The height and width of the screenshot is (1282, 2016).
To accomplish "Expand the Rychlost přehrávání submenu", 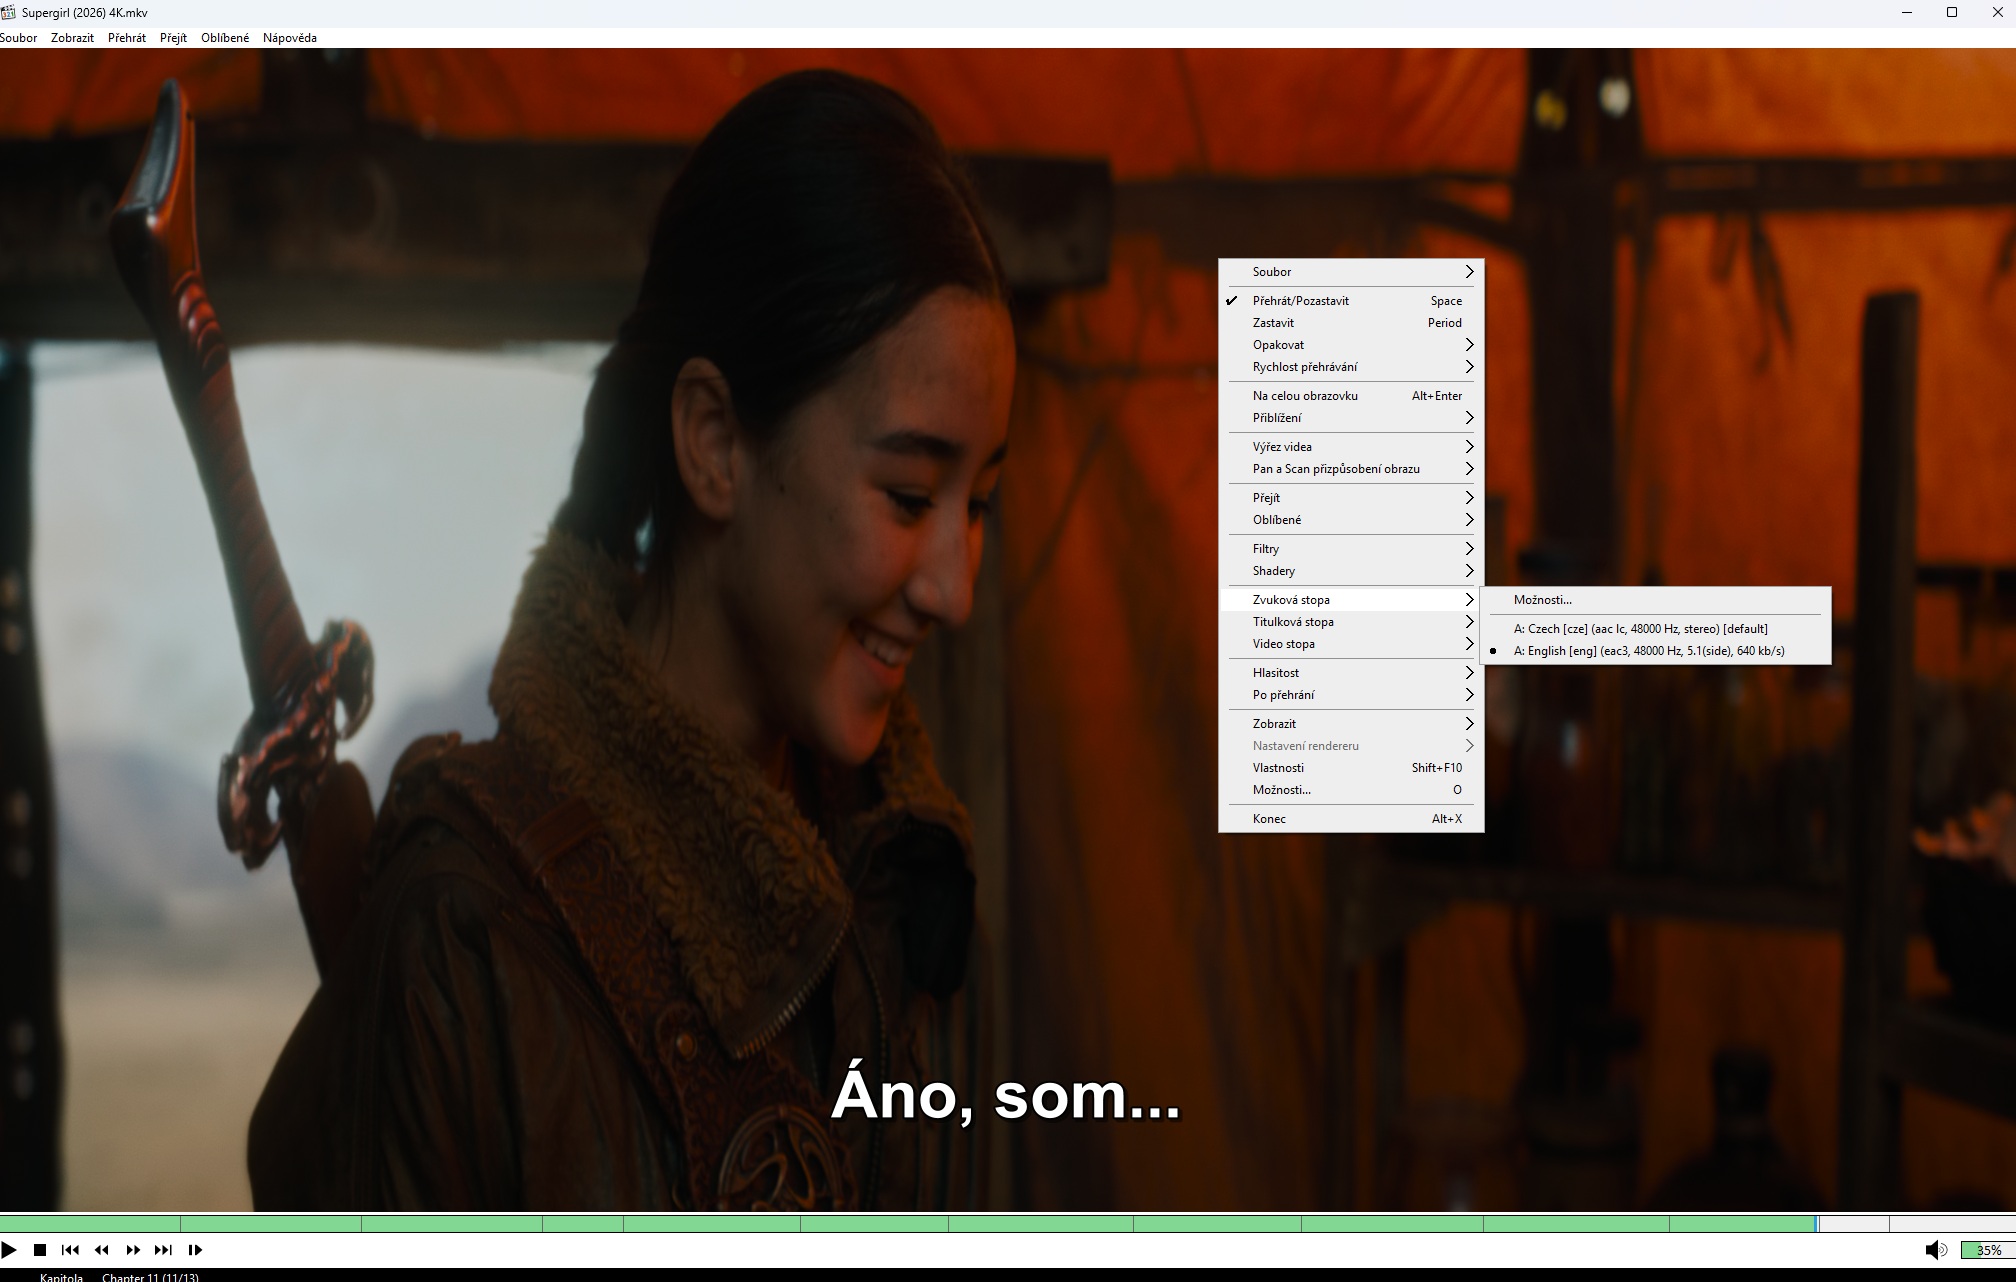I will coord(1351,367).
